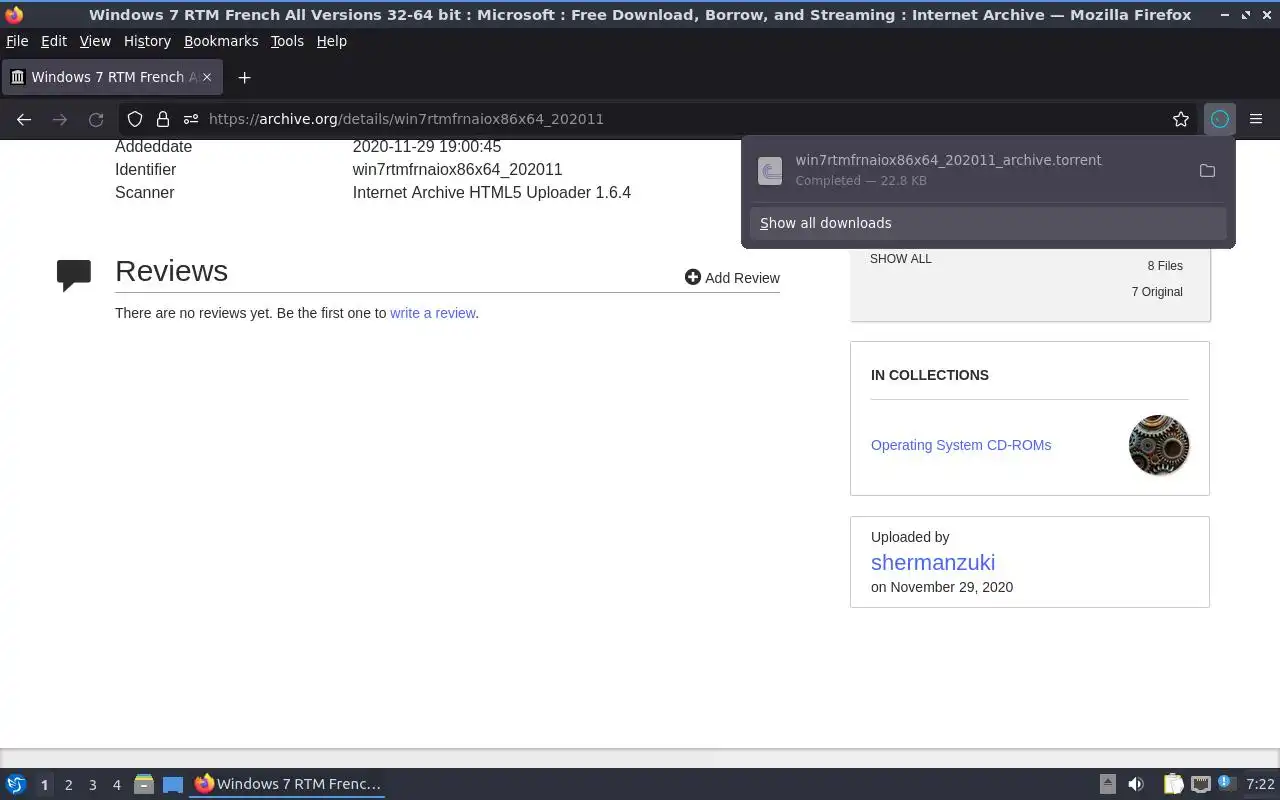The image size is (1280, 800).
Task: Open the Operating System CD-ROMs gears thumbnail
Action: pos(1159,445)
